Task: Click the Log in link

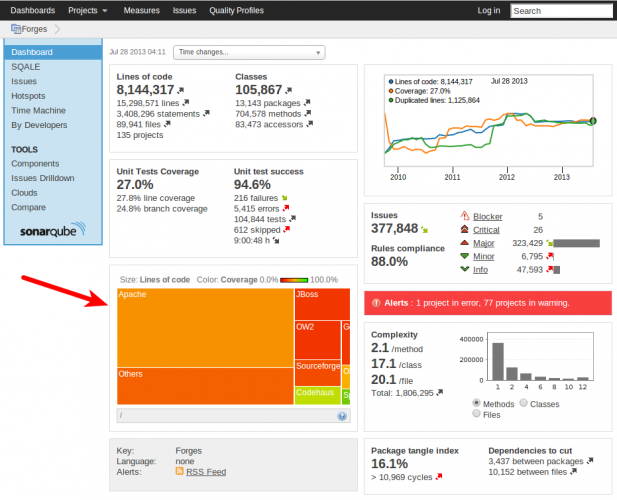Action: 489,10
